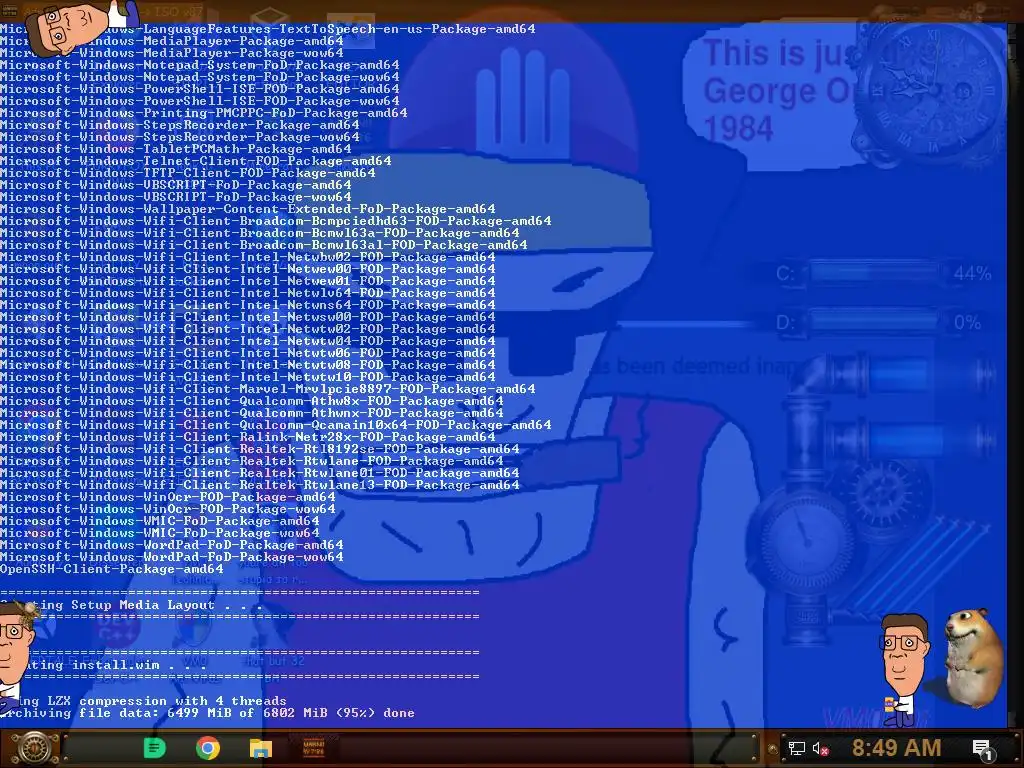The height and width of the screenshot is (768, 1024).
Task: Click the PowerShell-ISE-FOD-Package-wow64 line
Action: point(200,101)
